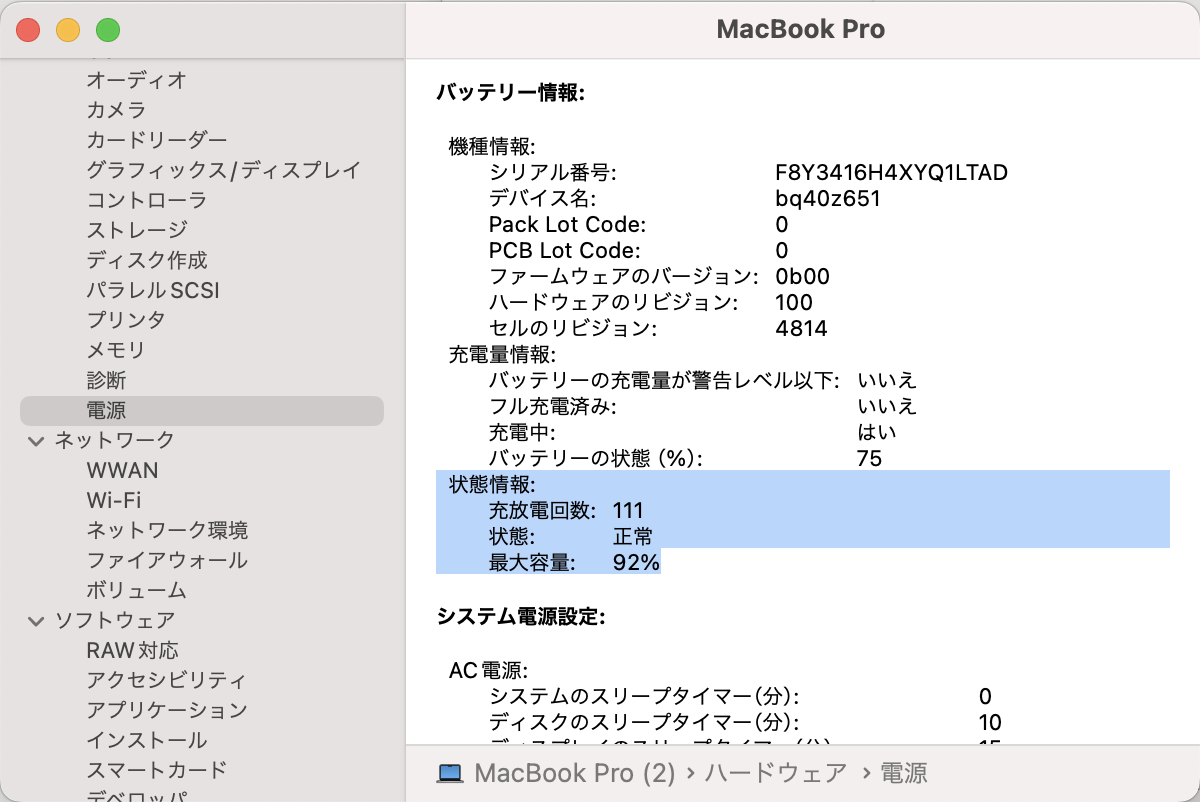Open the WWAN network item
The height and width of the screenshot is (802, 1200).
tap(122, 470)
